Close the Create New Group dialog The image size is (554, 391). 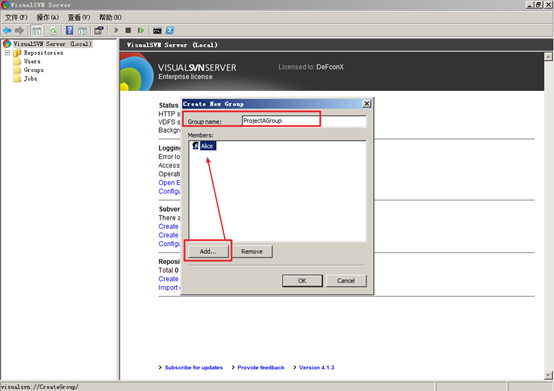367,103
